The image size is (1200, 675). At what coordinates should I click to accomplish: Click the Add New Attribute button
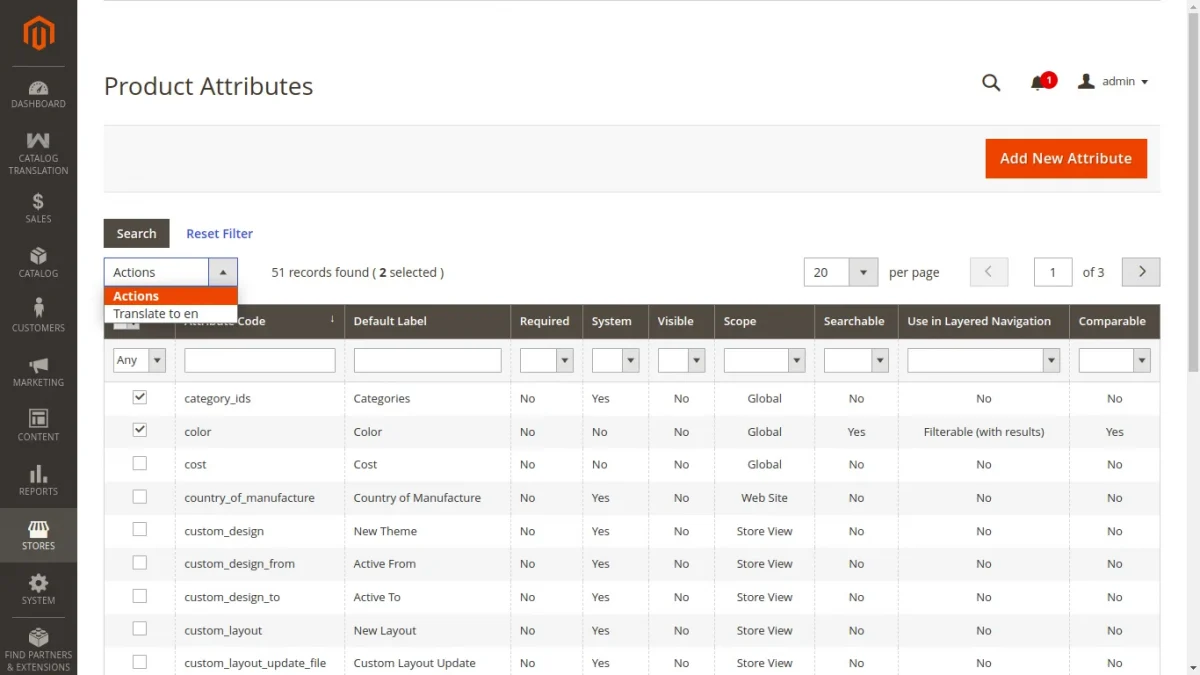pyautogui.click(x=1066, y=158)
